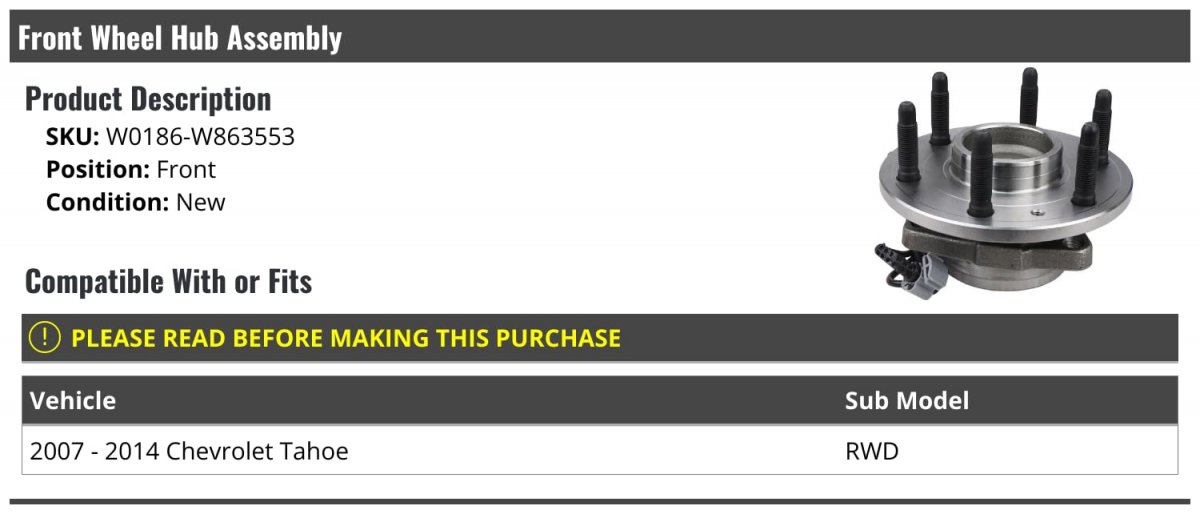
Task: Click the "New" condition value
Action: 201,202
